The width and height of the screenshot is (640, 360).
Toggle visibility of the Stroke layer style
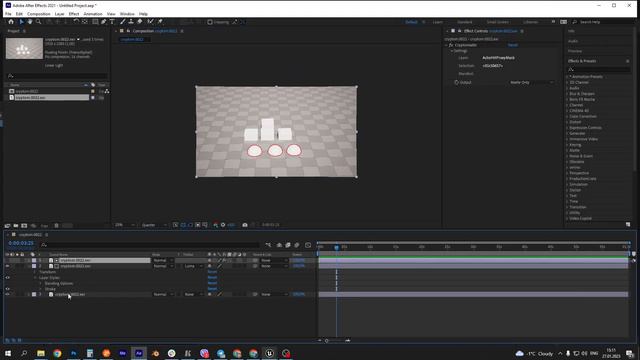[7, 289]
